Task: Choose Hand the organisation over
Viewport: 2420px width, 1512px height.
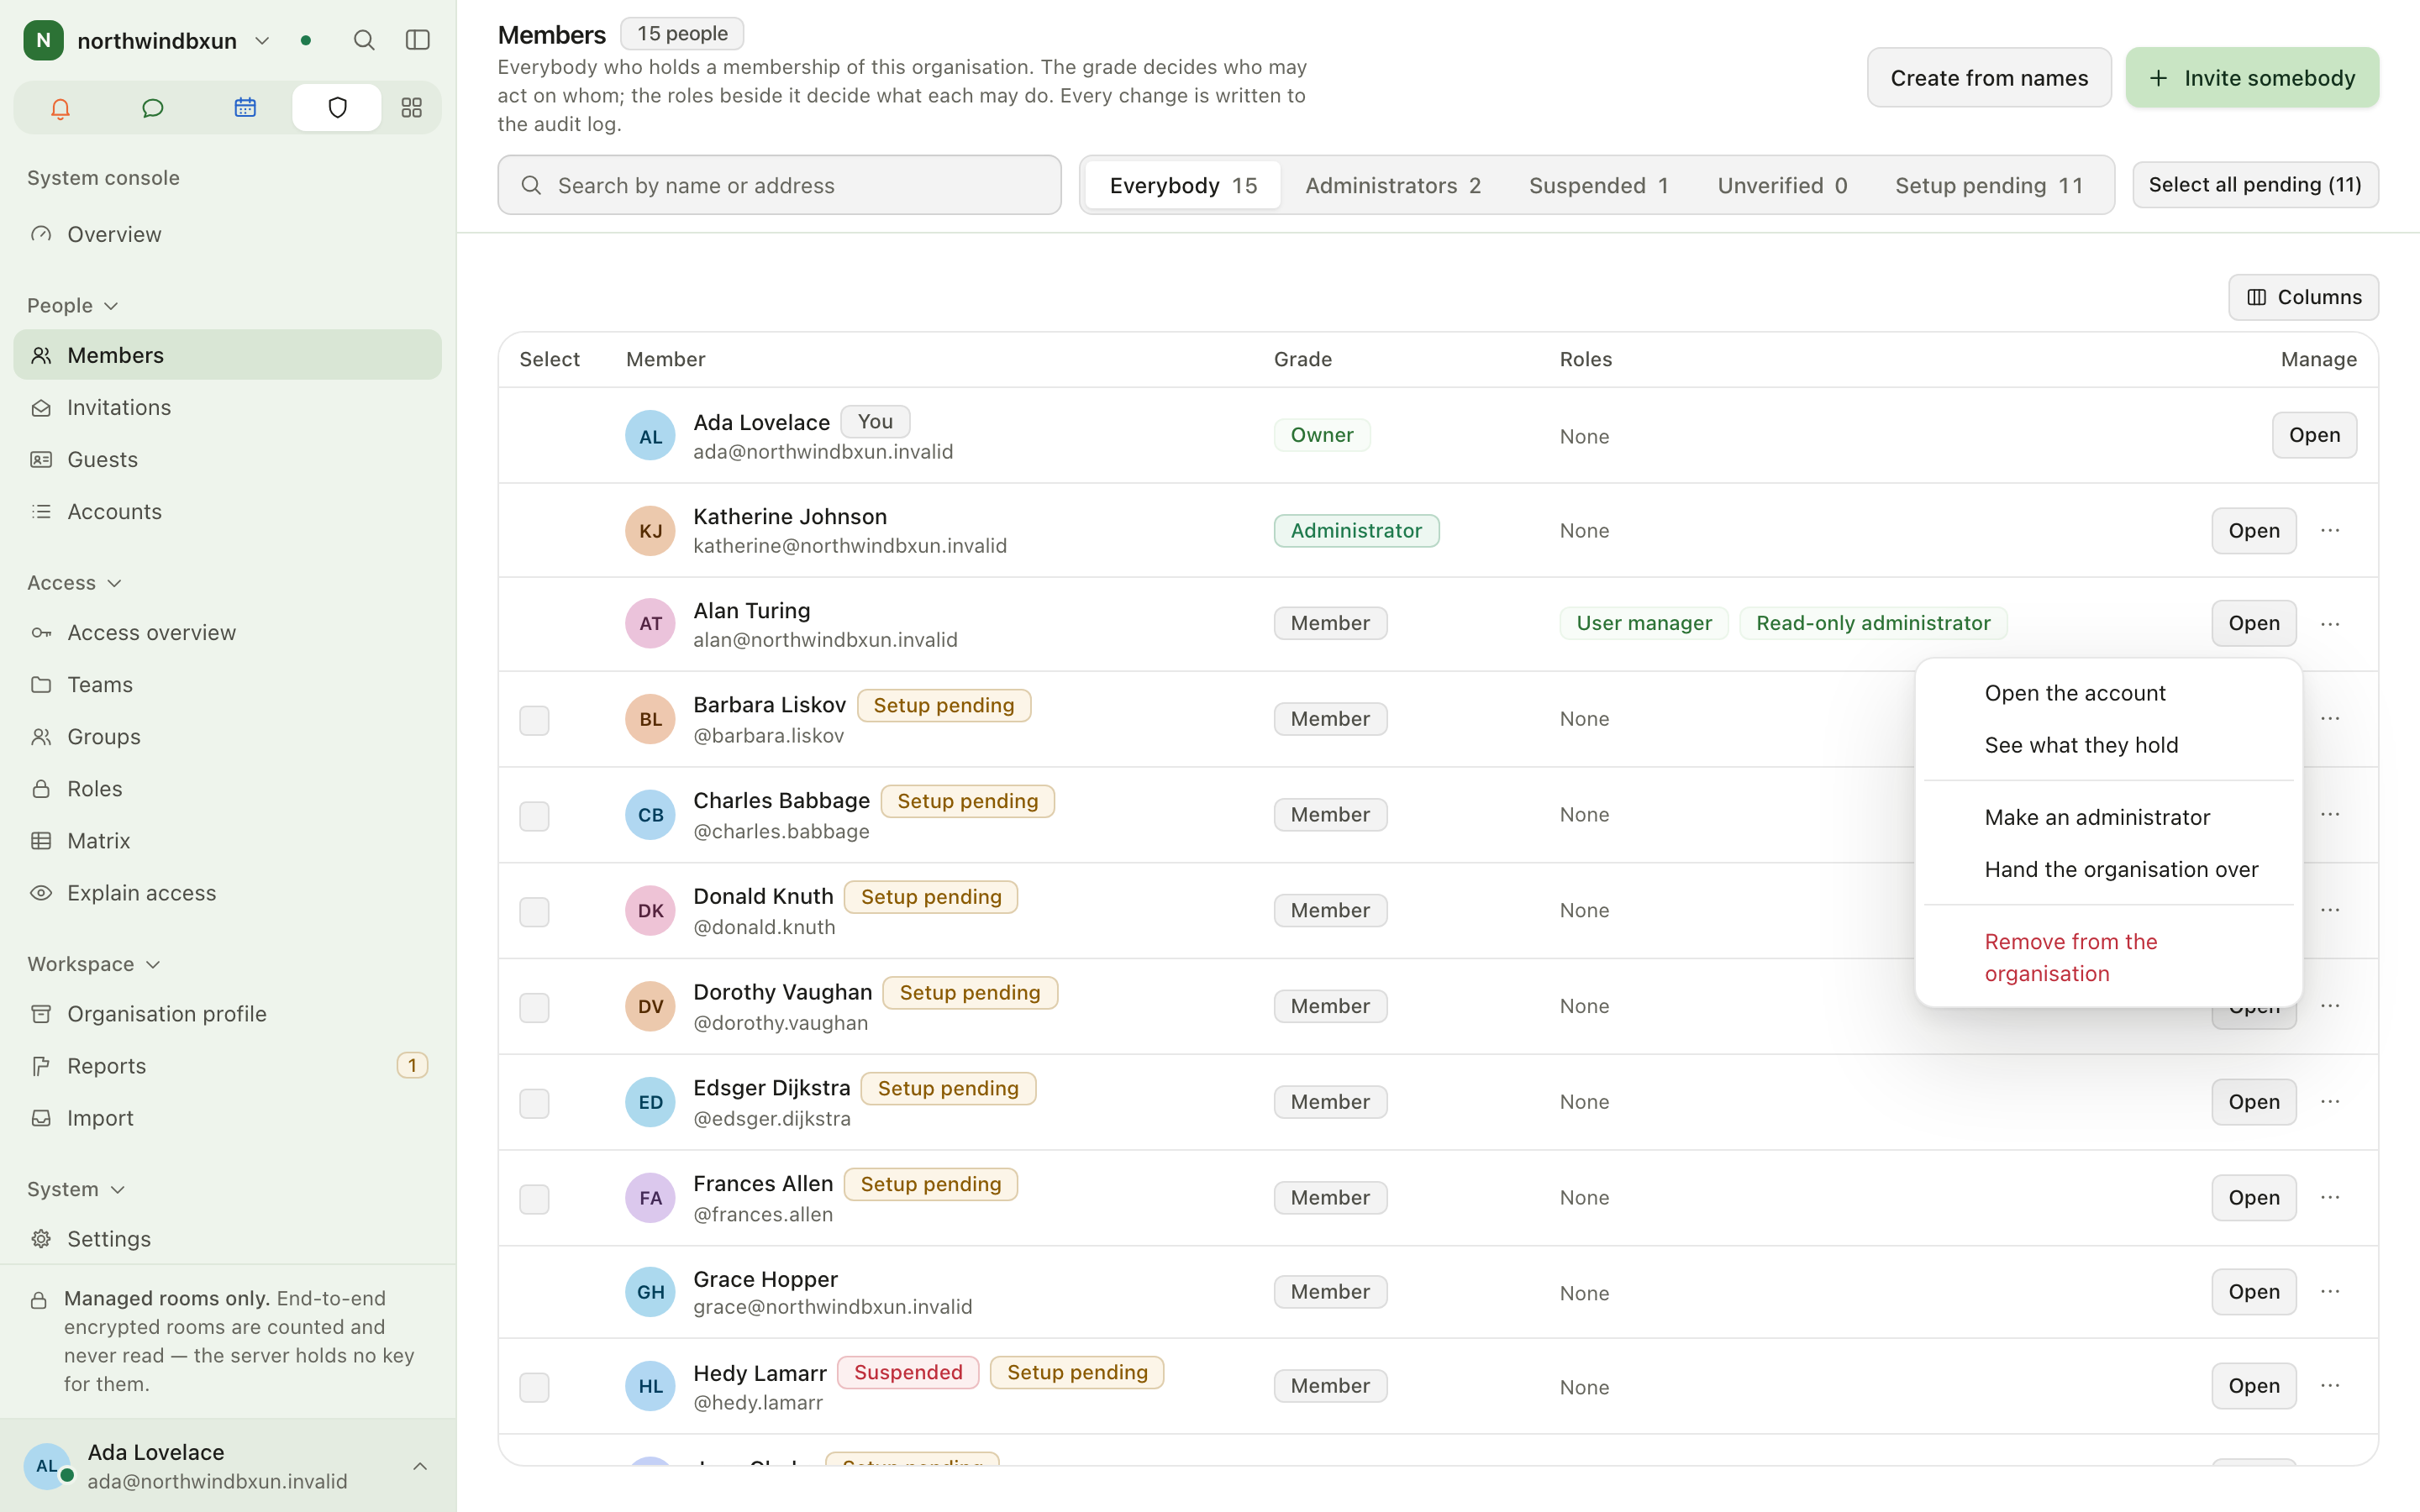Action: (2108, 869)
